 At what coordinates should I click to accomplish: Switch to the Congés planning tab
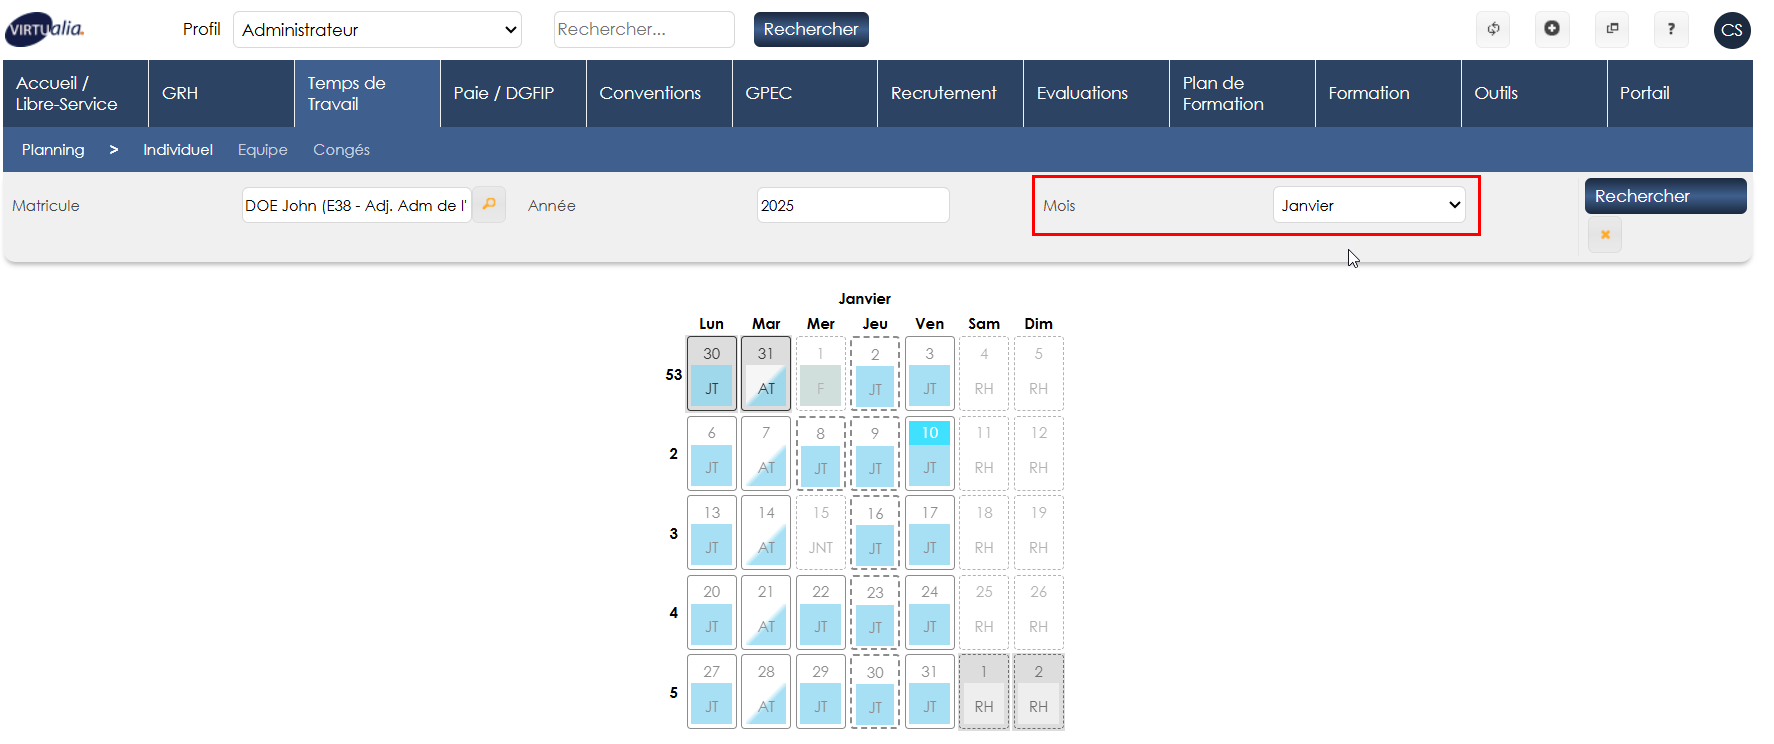(x=341, y=150)
